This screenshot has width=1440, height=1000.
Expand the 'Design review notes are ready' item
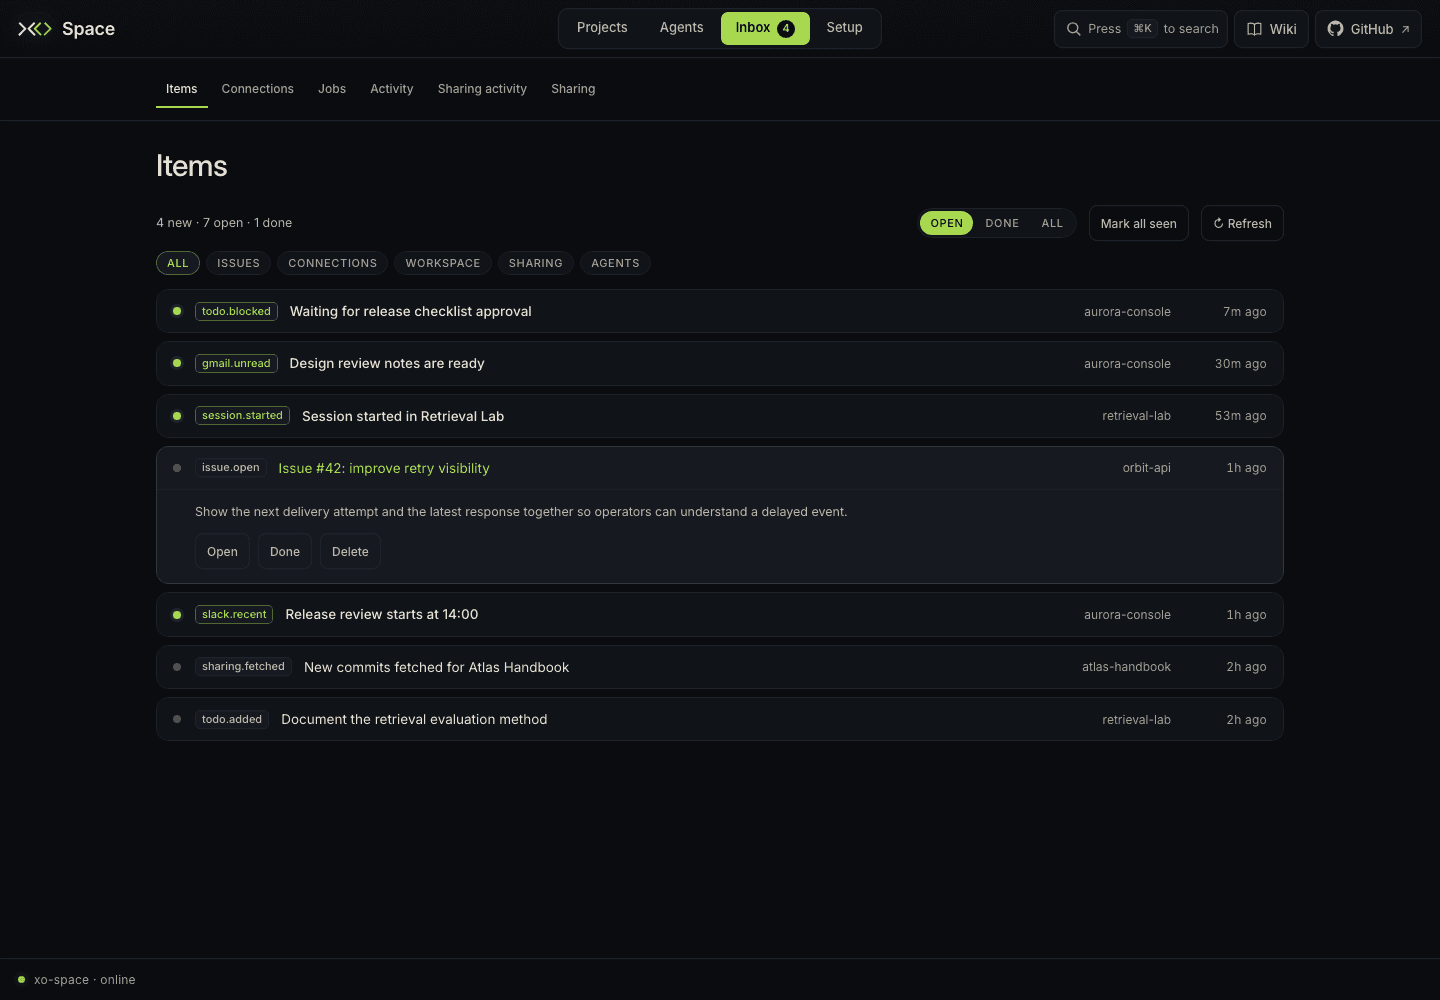(720, 363)
